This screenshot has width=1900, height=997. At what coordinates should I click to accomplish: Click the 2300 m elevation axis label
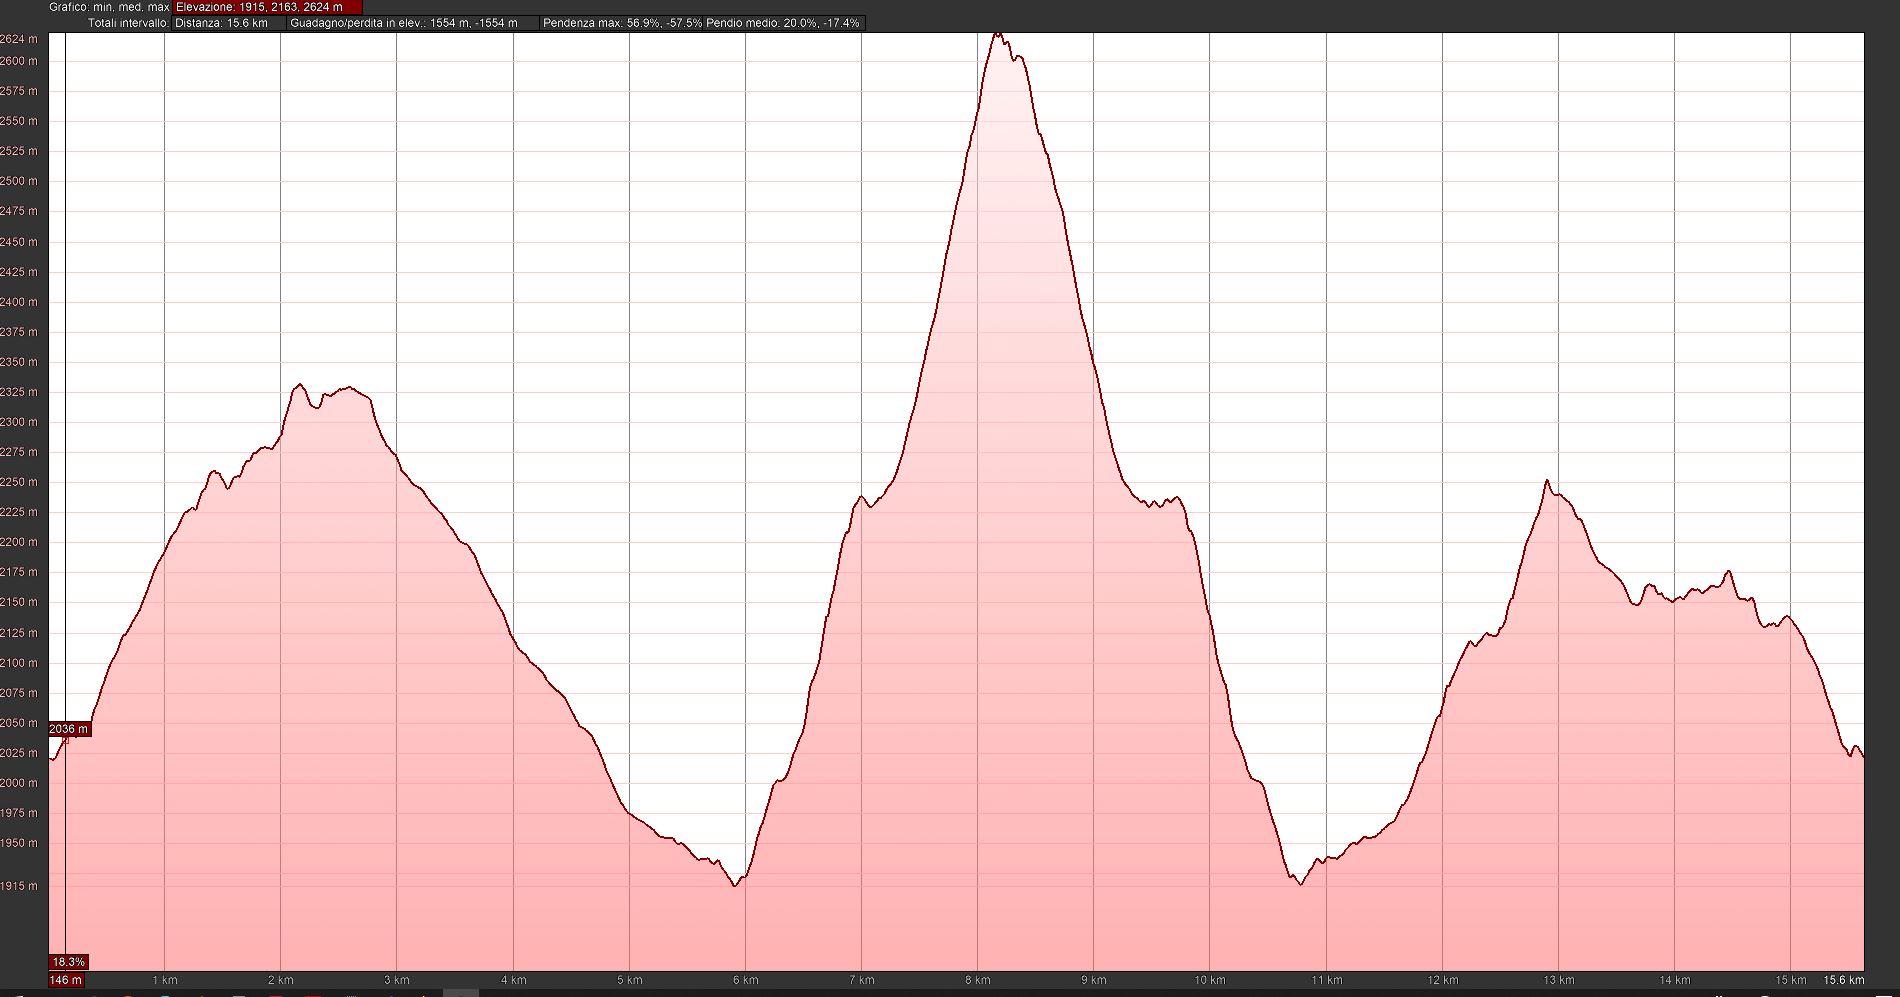(19, 422)
